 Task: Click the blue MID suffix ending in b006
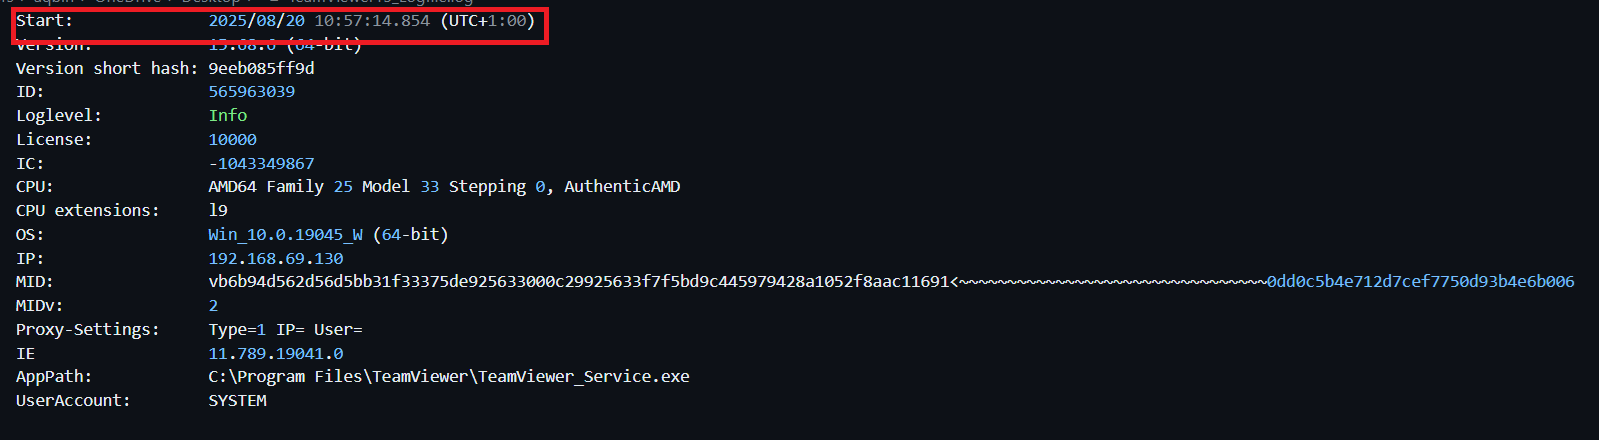pos(1420,282)
